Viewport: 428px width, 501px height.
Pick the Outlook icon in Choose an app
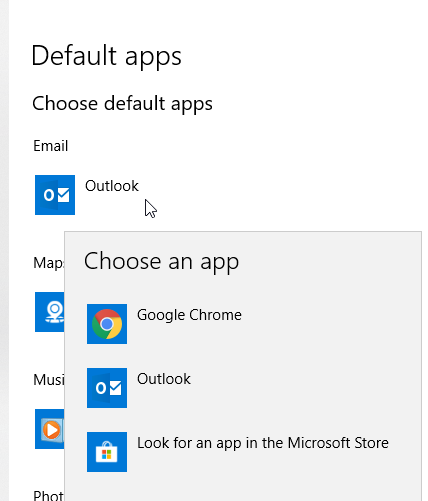107,388
